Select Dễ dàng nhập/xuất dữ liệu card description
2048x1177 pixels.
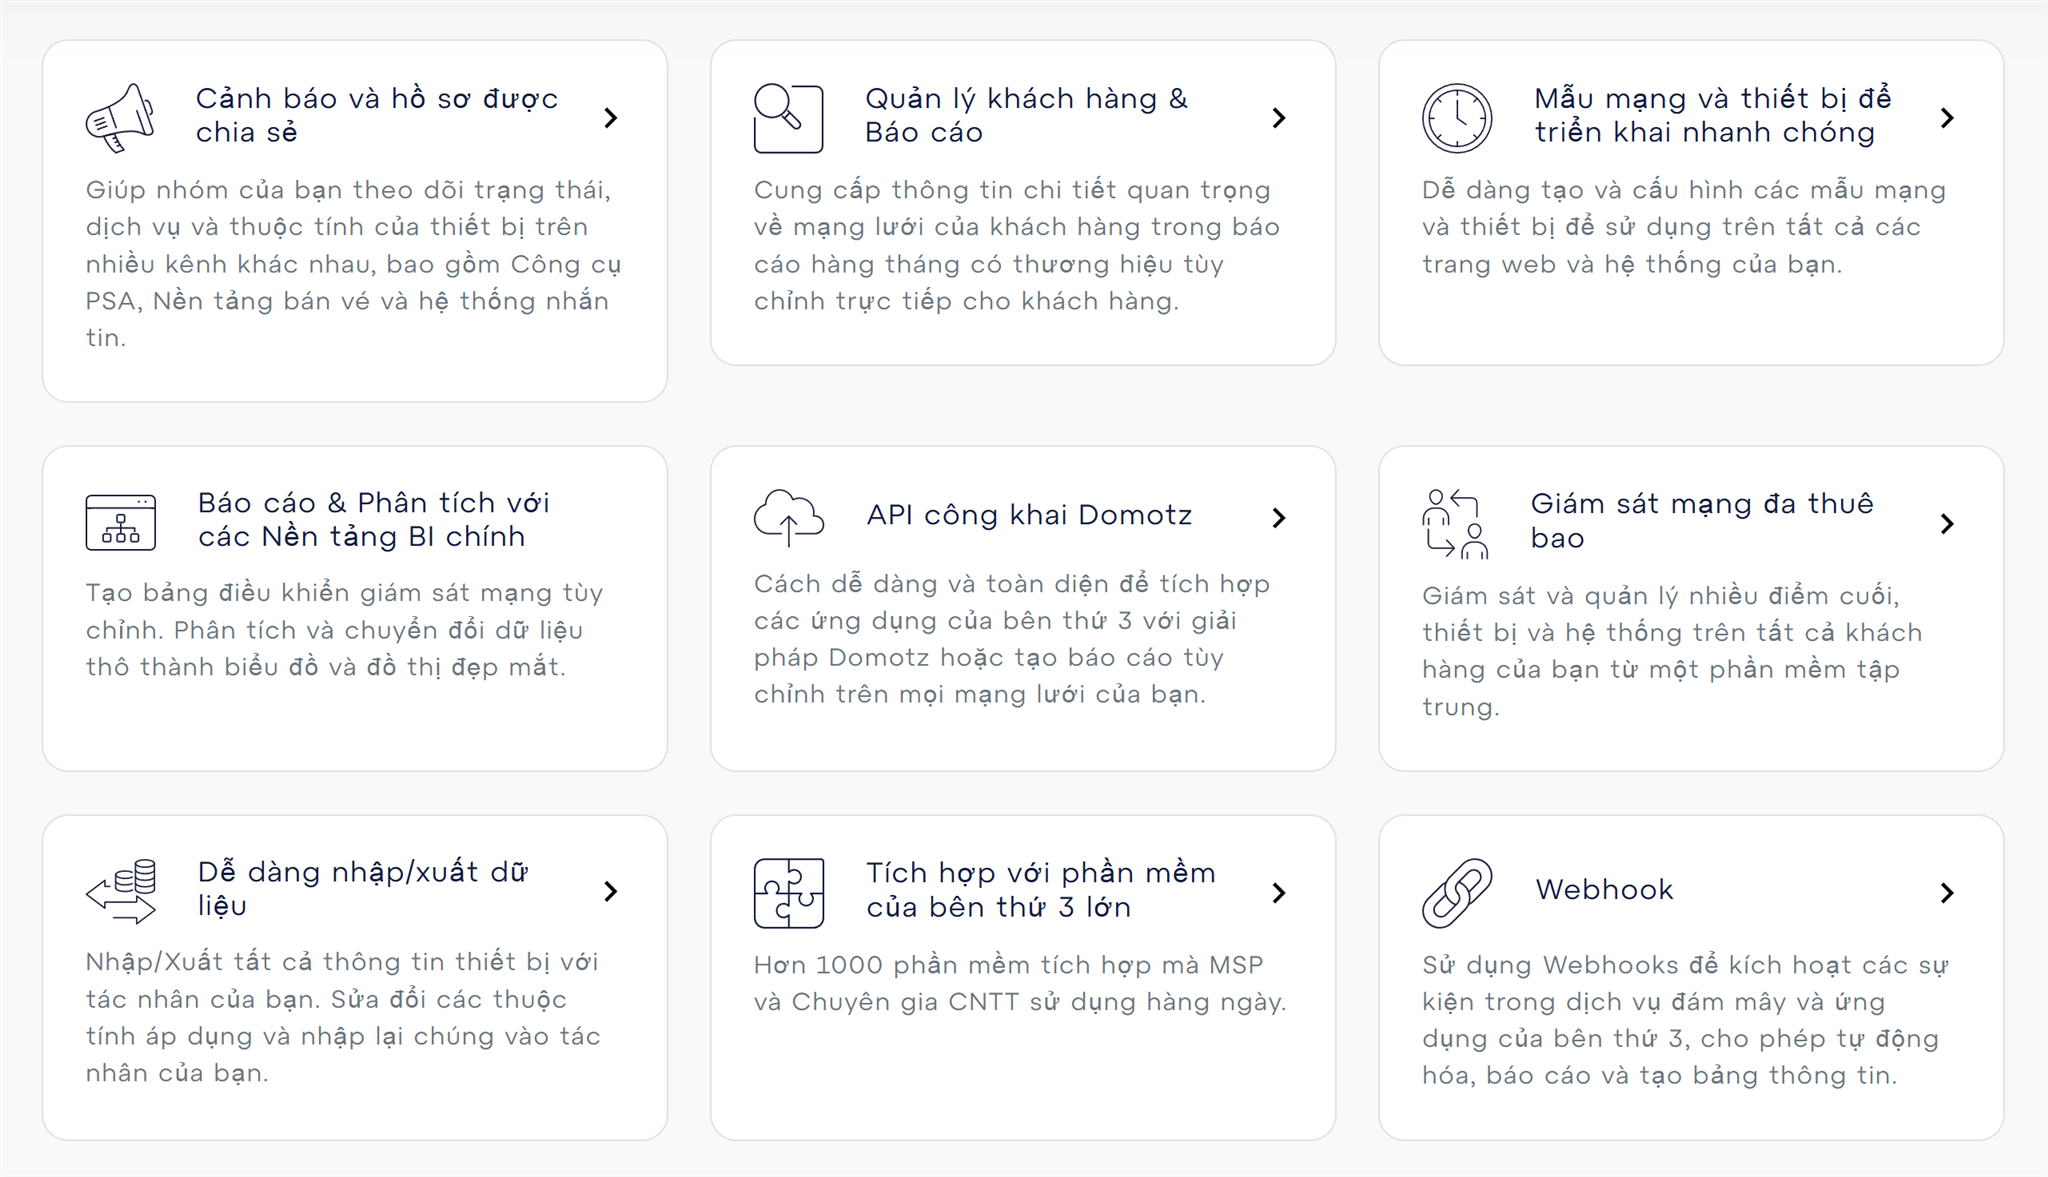point(343,1017)
